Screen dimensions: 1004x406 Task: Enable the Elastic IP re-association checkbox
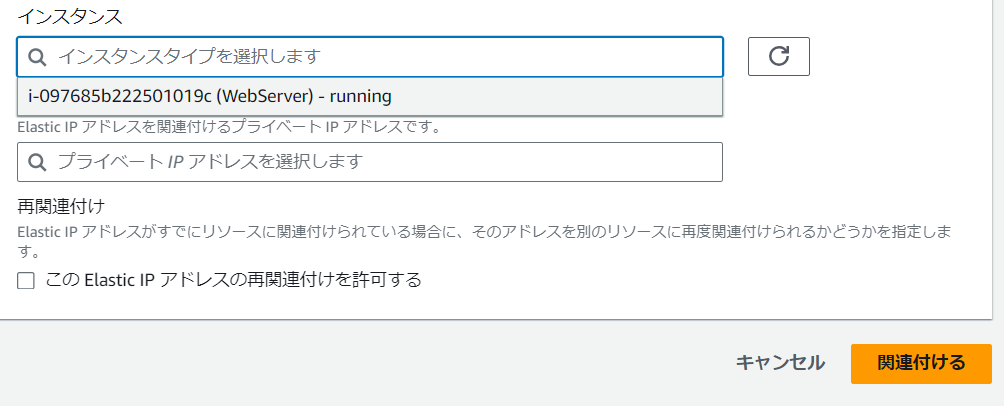click(x=26, y=280)
